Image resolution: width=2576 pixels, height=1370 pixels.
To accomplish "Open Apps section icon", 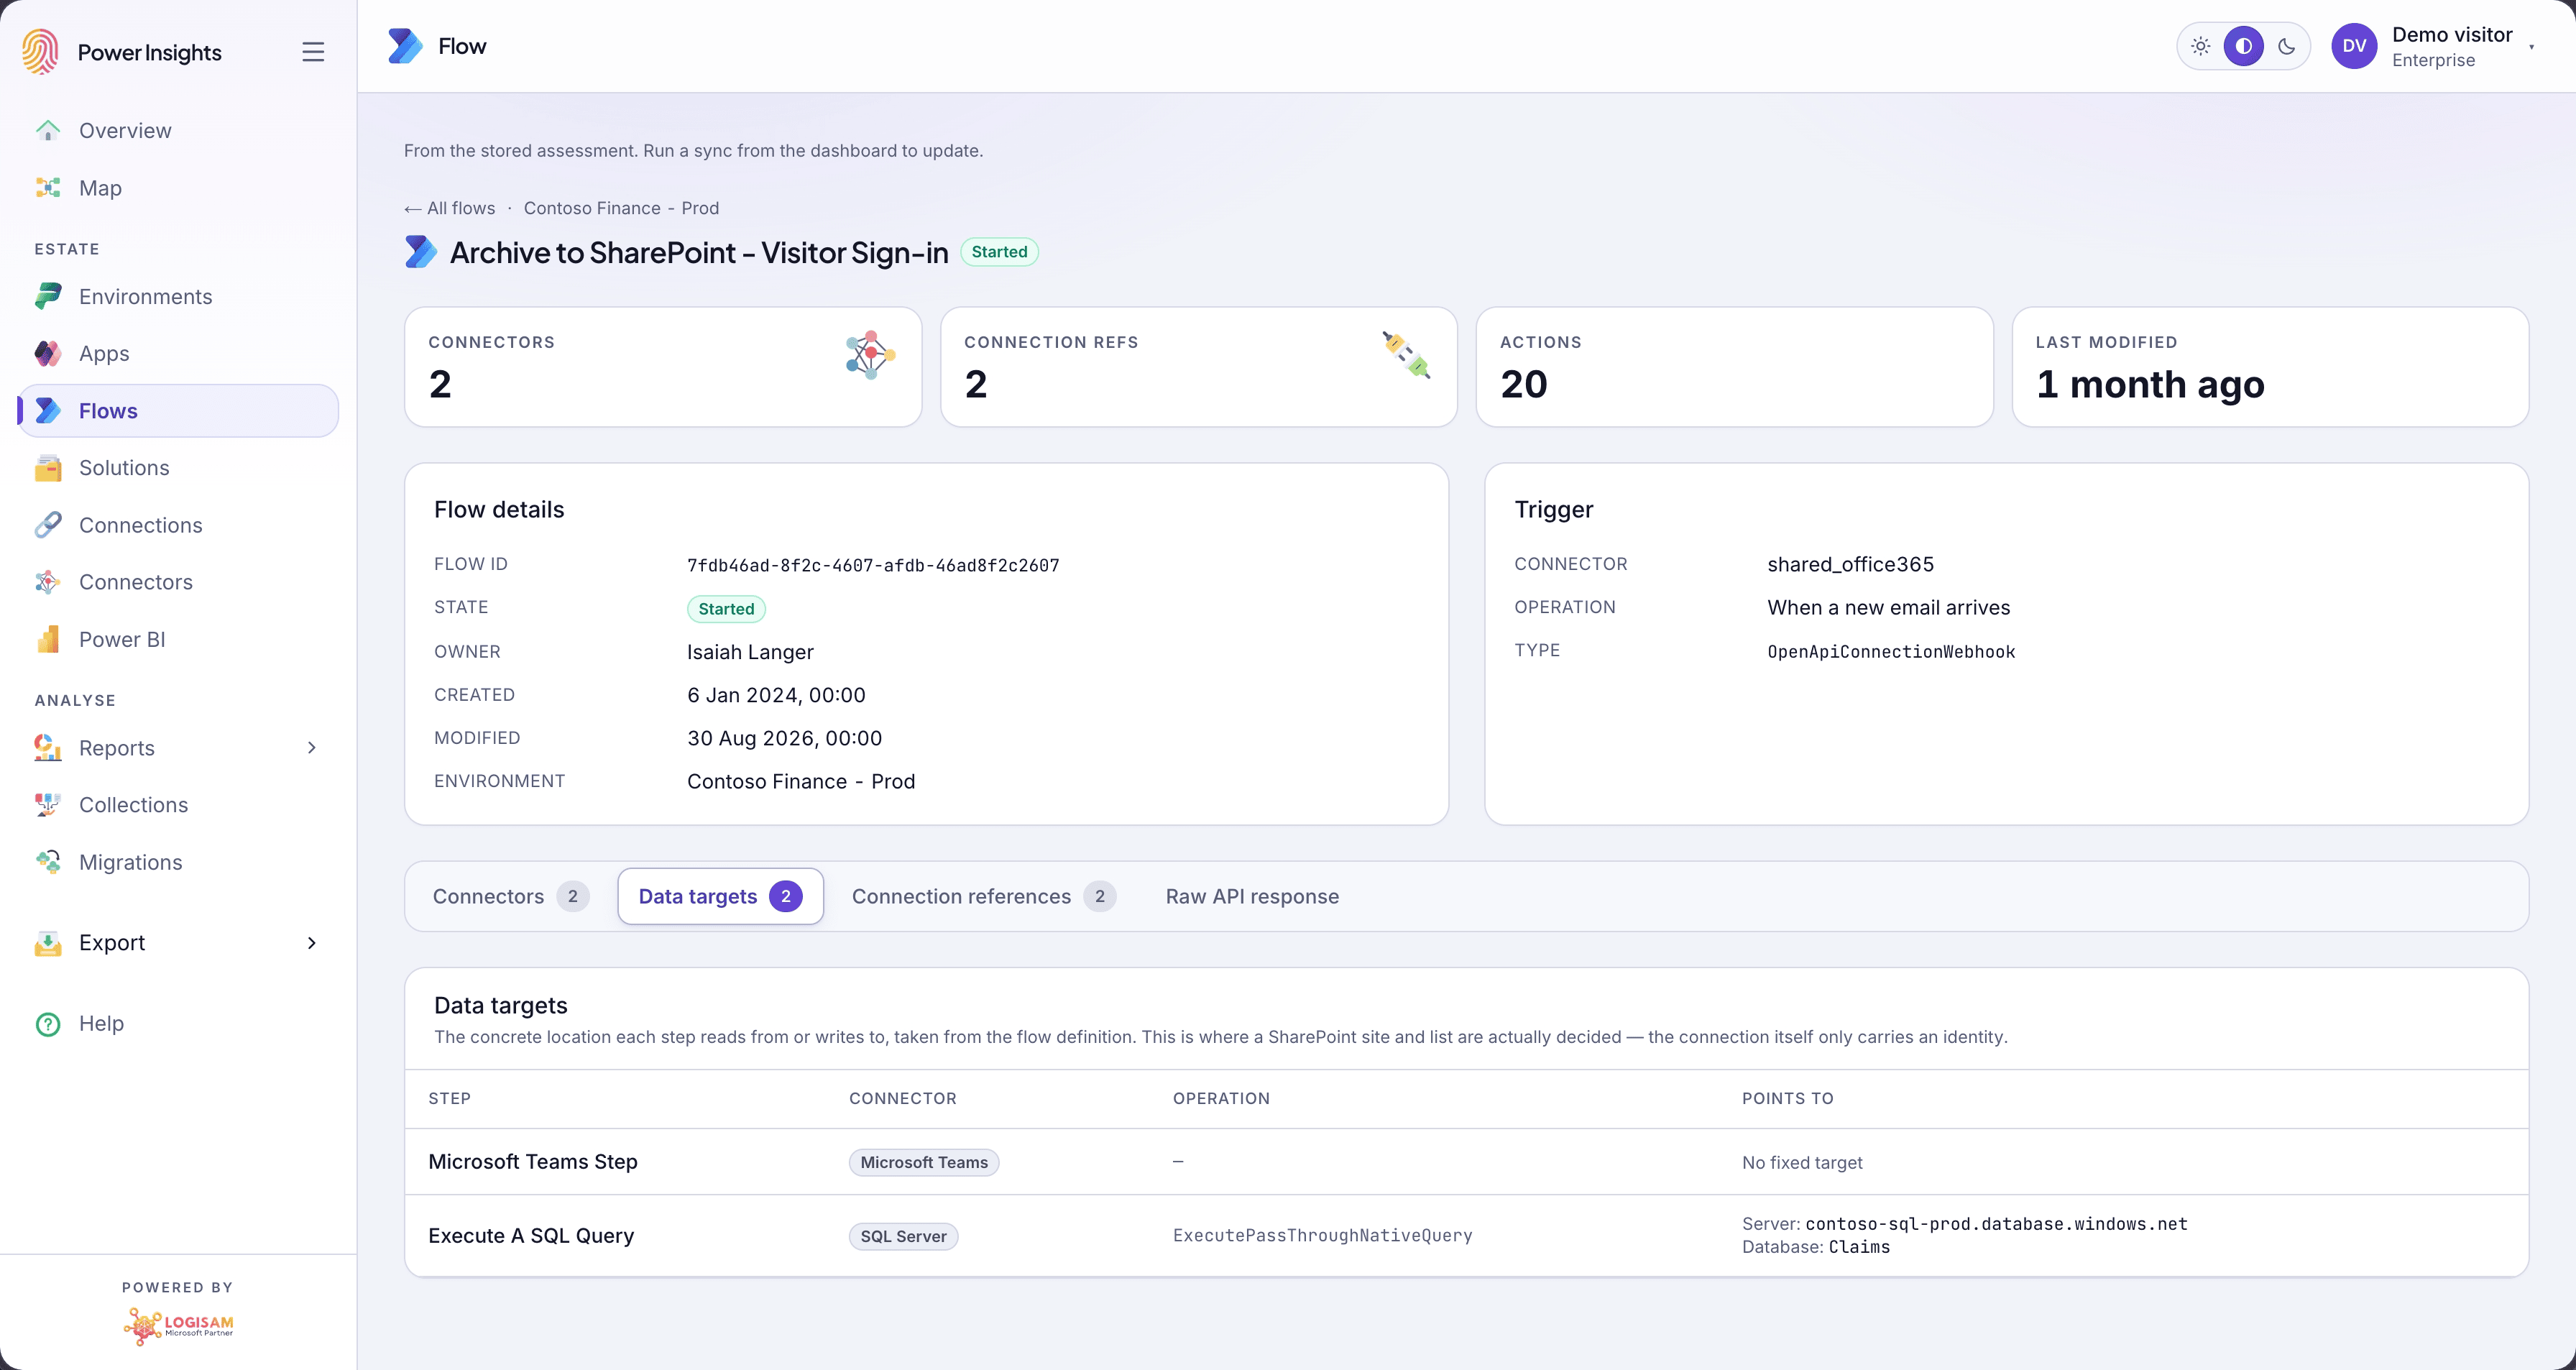I will (x=47, y=354).
